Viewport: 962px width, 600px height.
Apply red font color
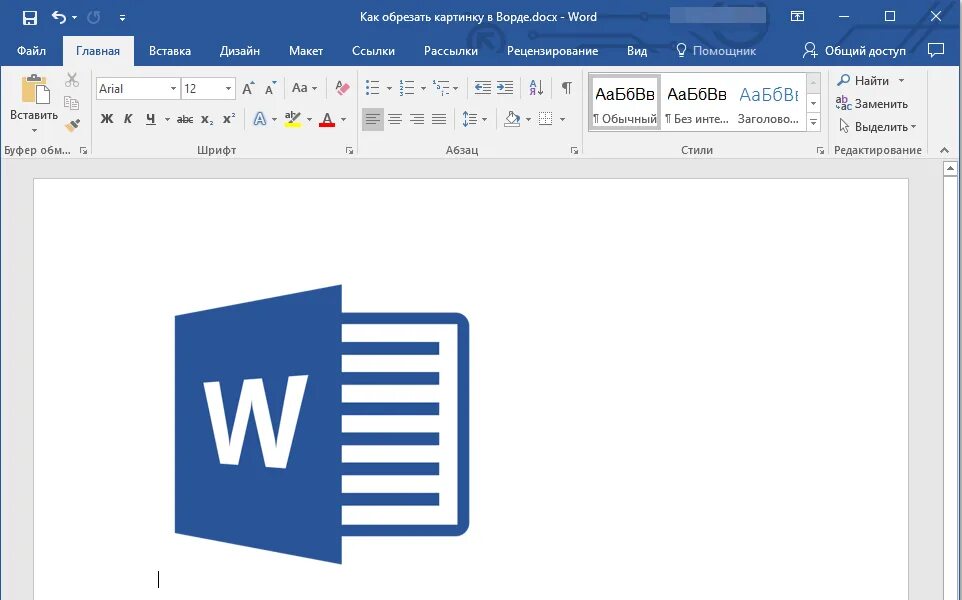point(327,119)
